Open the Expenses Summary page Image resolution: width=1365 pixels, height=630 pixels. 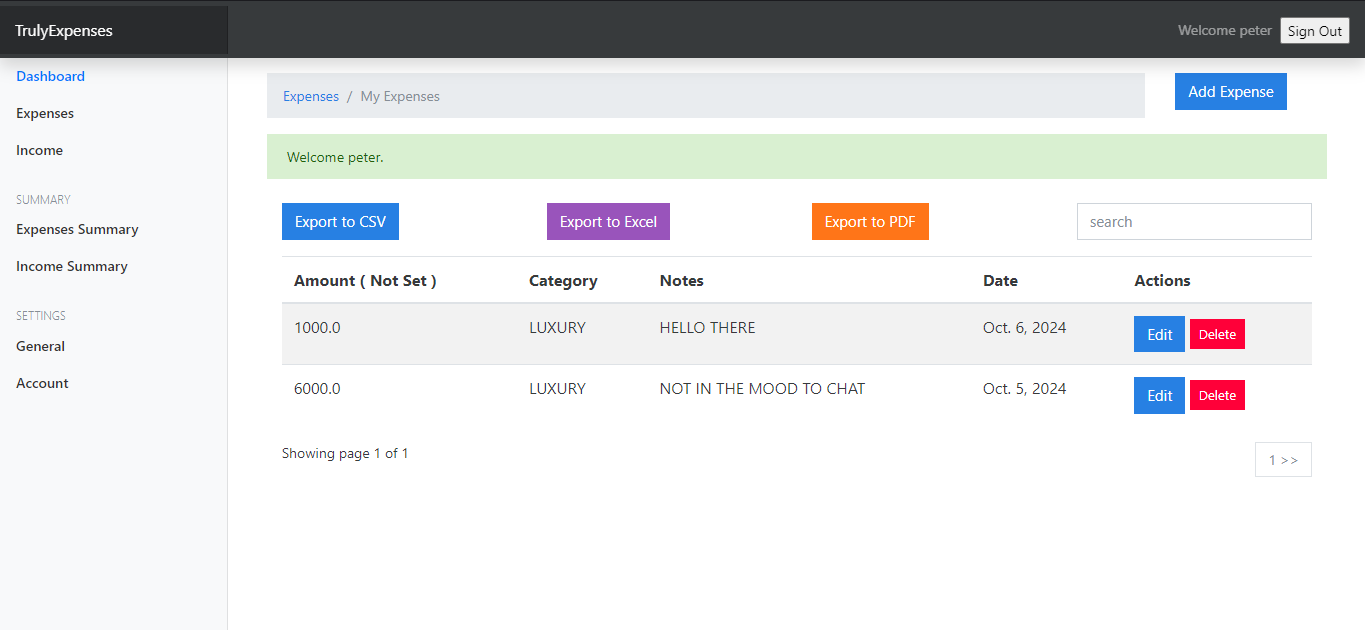coord(77,229)
